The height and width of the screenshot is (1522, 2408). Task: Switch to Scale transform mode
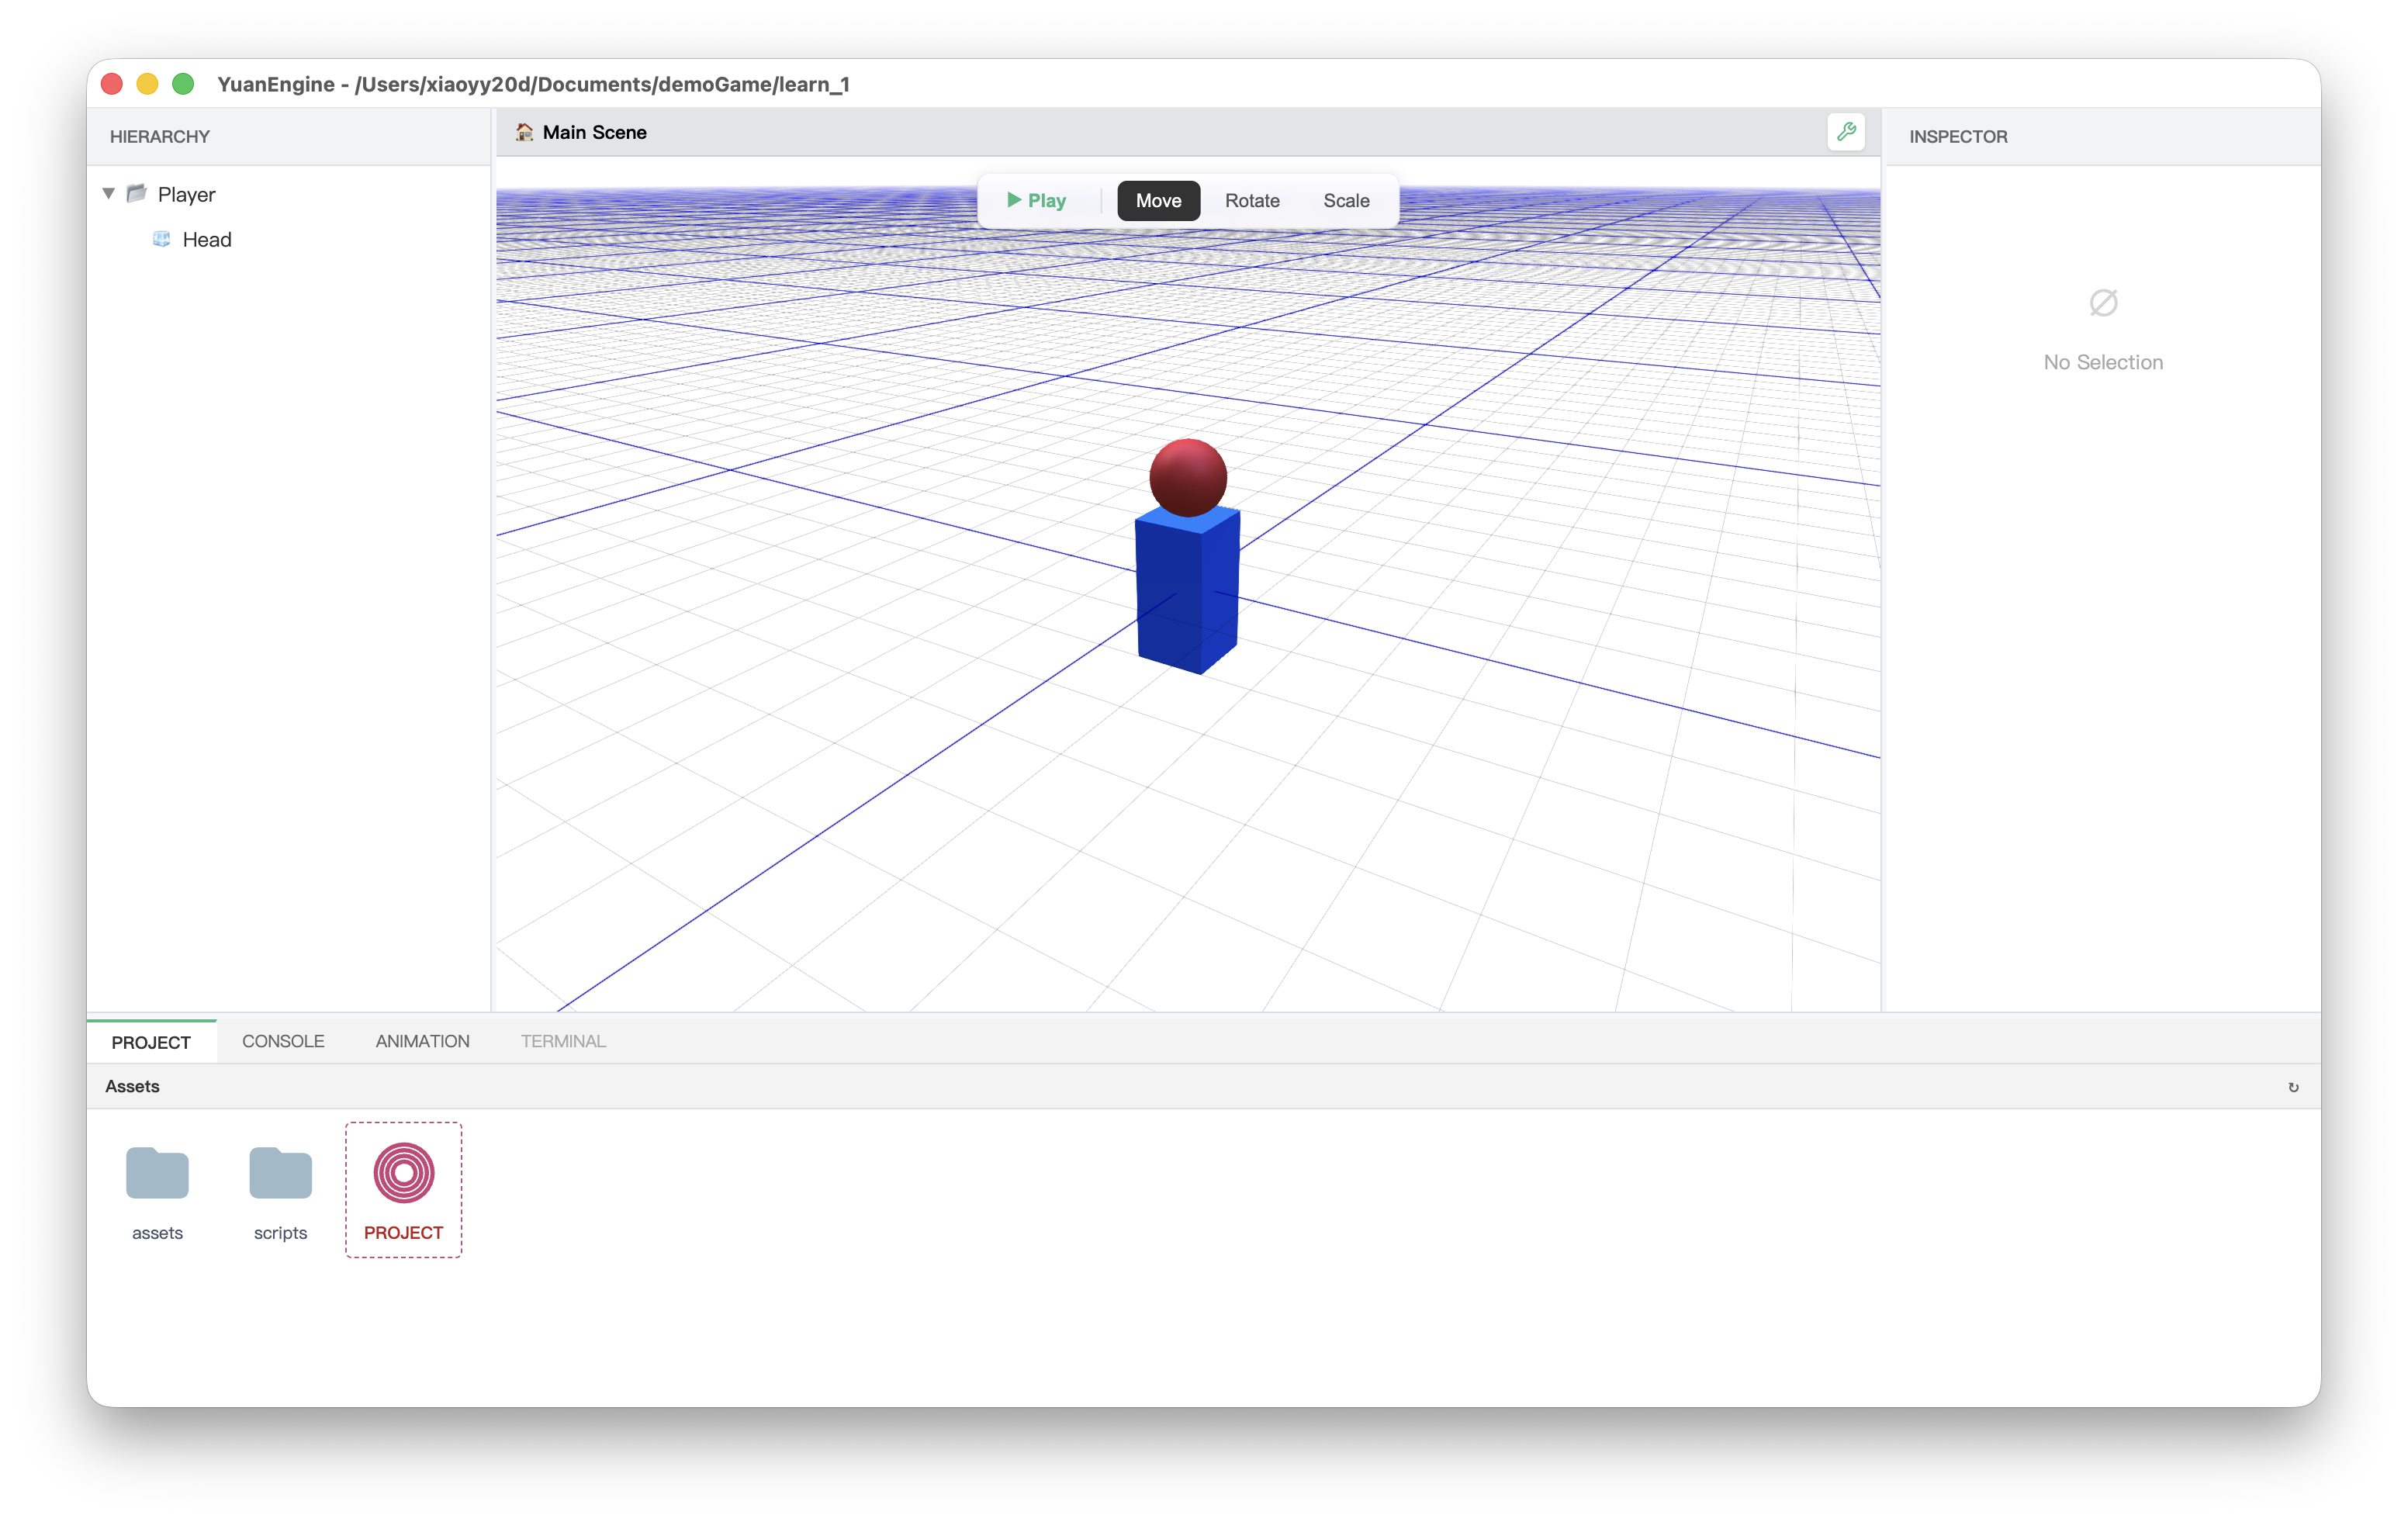(1346, 201)
